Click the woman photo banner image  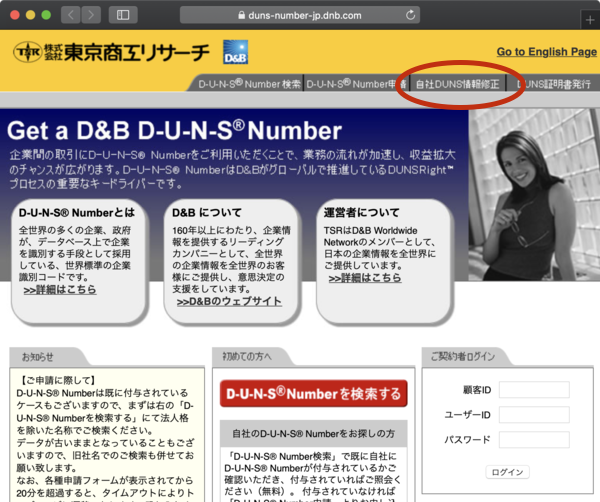[534, 195]
